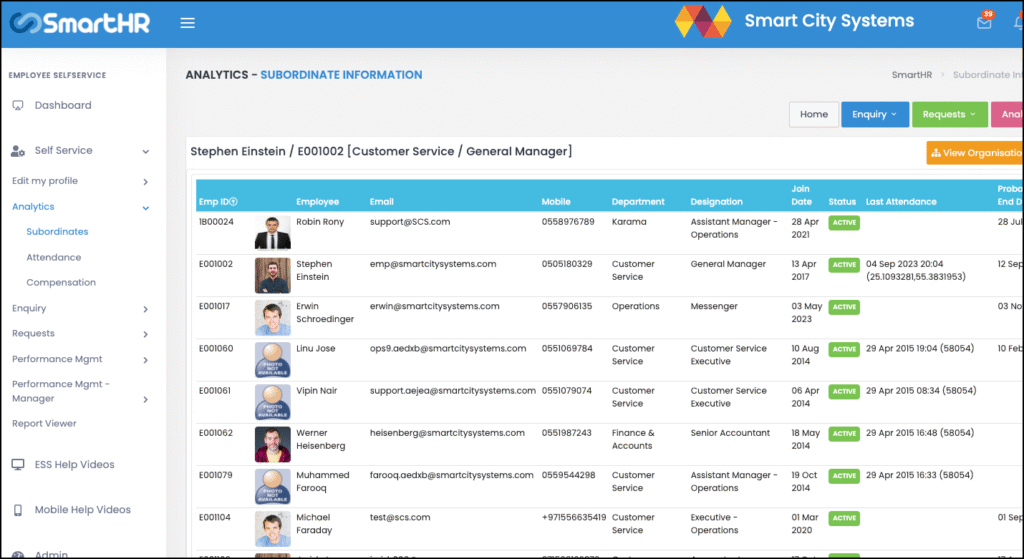Click the Home button

[x=814, y=114]
